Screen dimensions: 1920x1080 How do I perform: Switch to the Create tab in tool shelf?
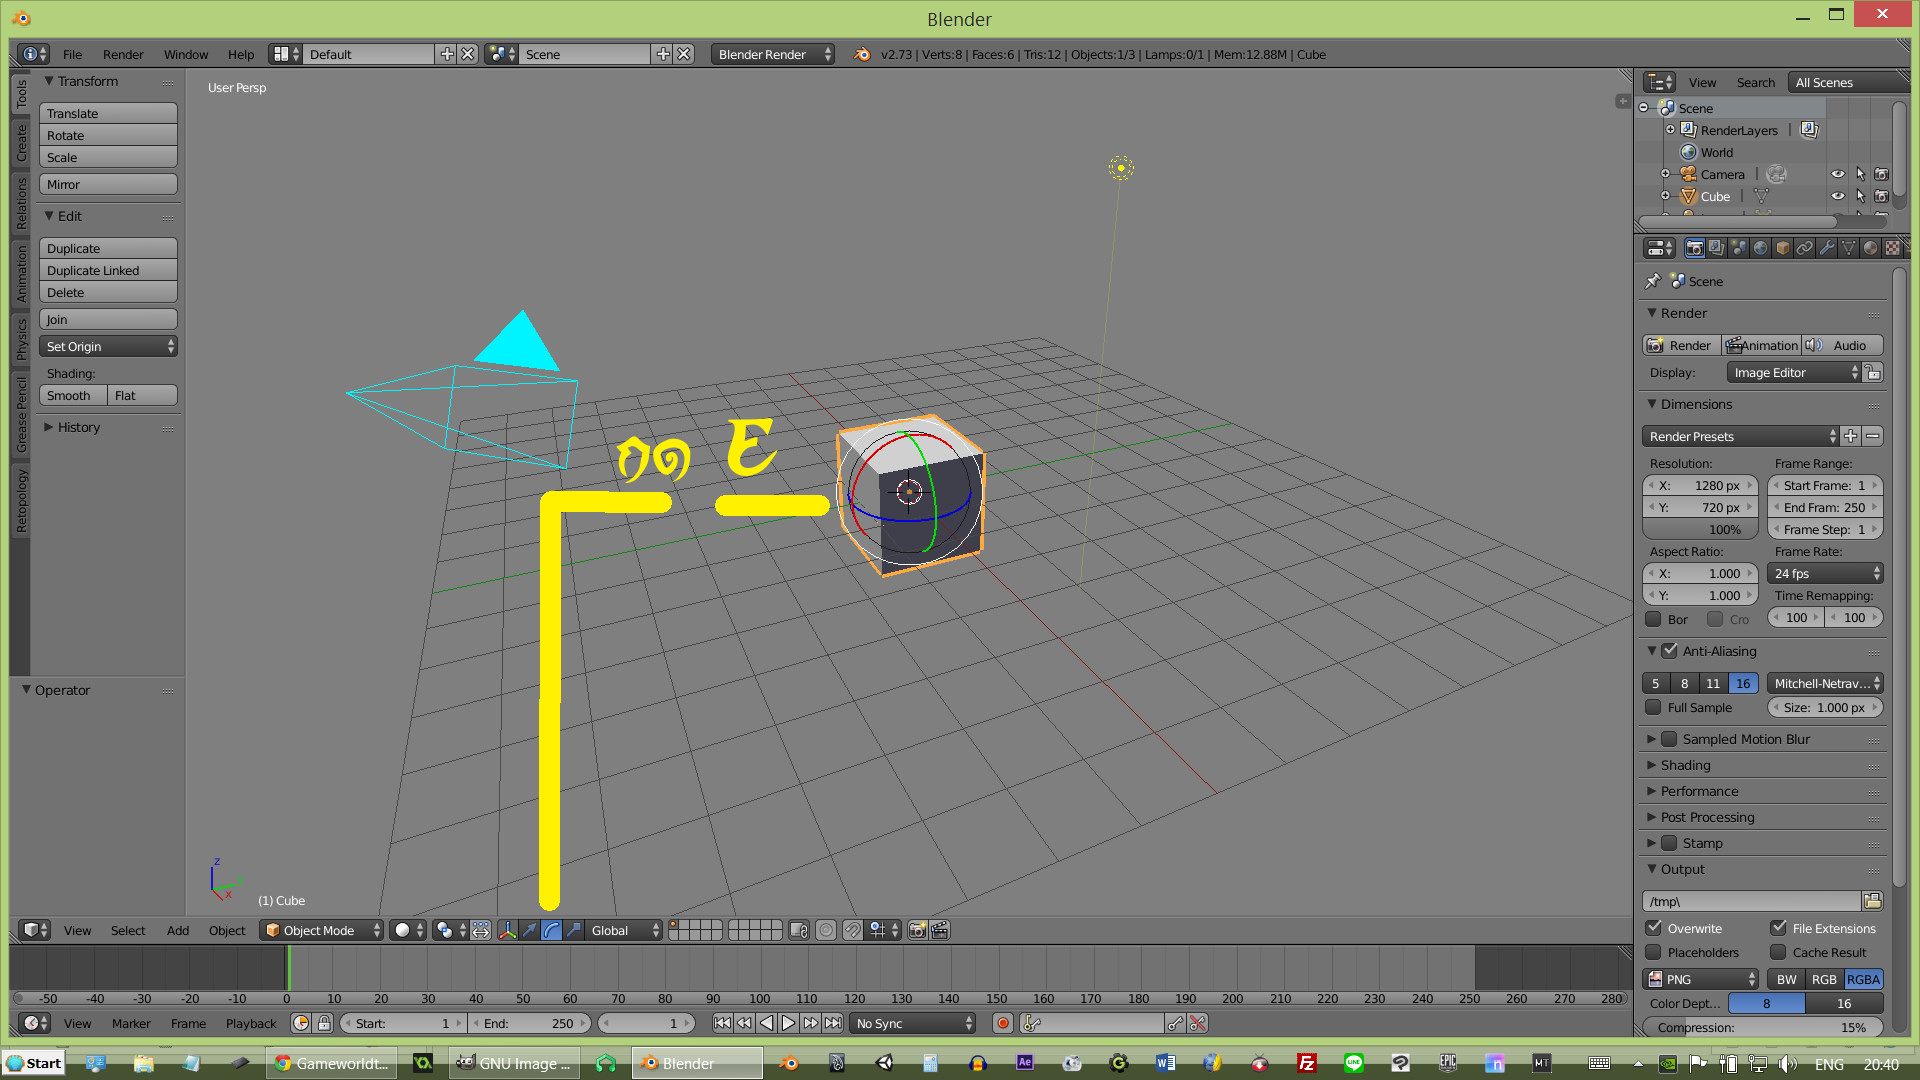21,142
